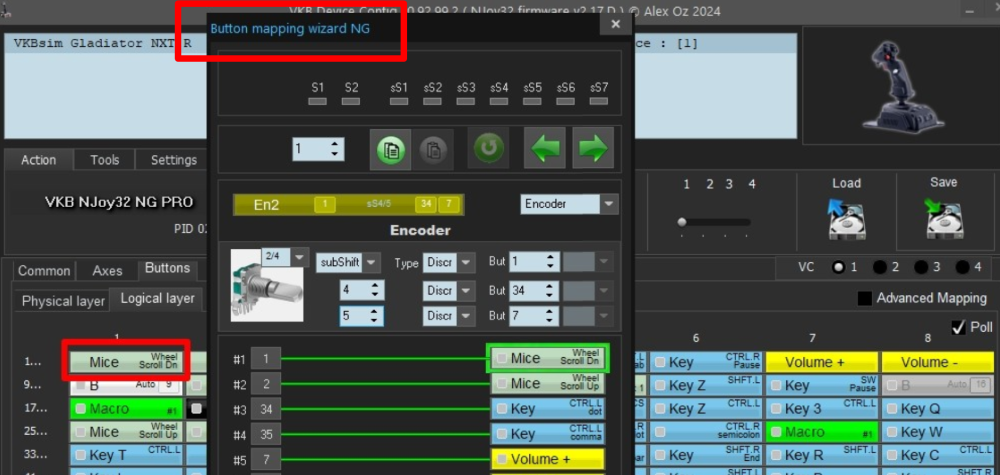Select the wizard Mice Wheel Scroll Up mapping

click(x=547, y=383)
